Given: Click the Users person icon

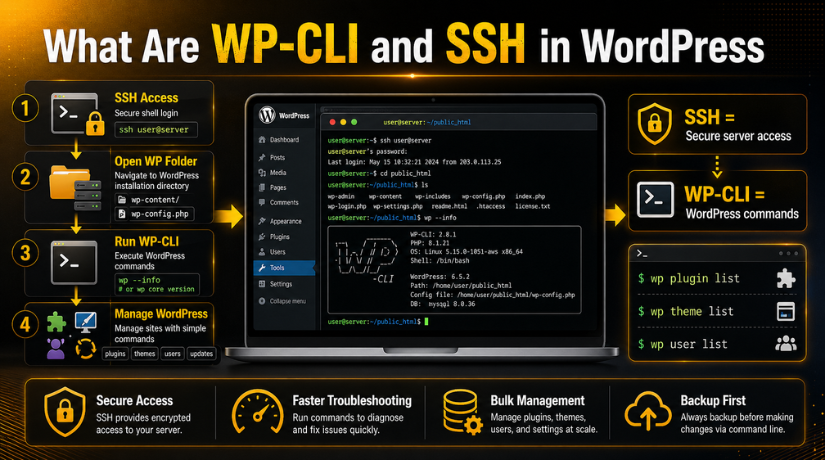Looking at the screenshot, I should click(x=262, y=252).
